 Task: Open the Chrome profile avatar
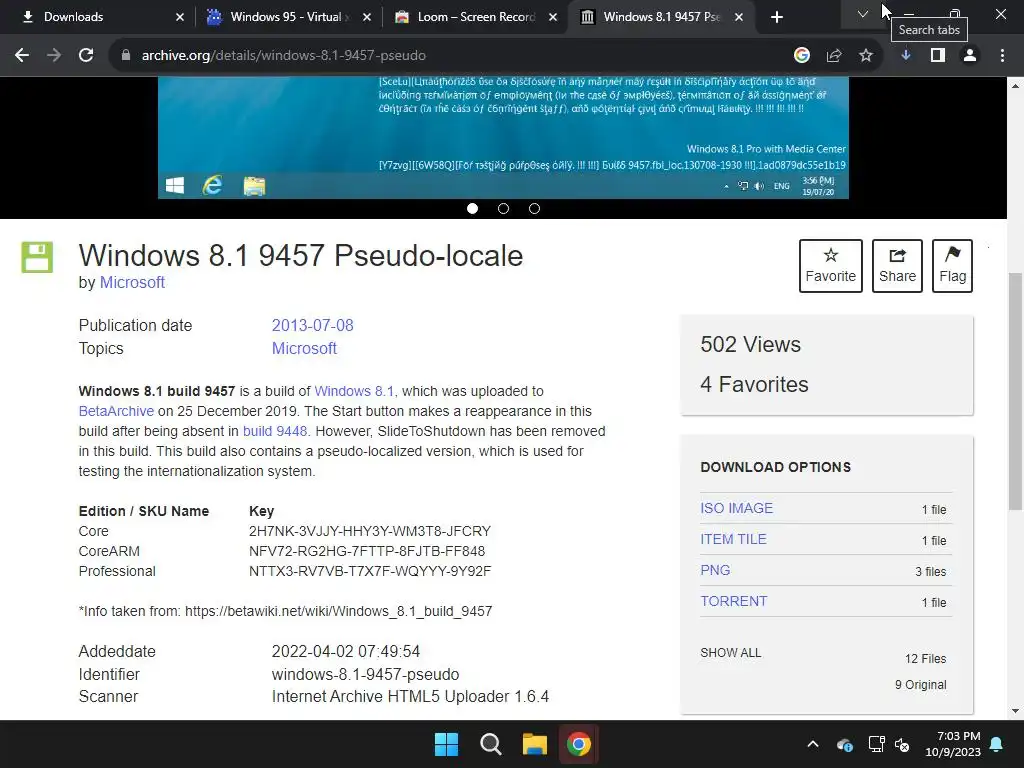pos(970,56)
